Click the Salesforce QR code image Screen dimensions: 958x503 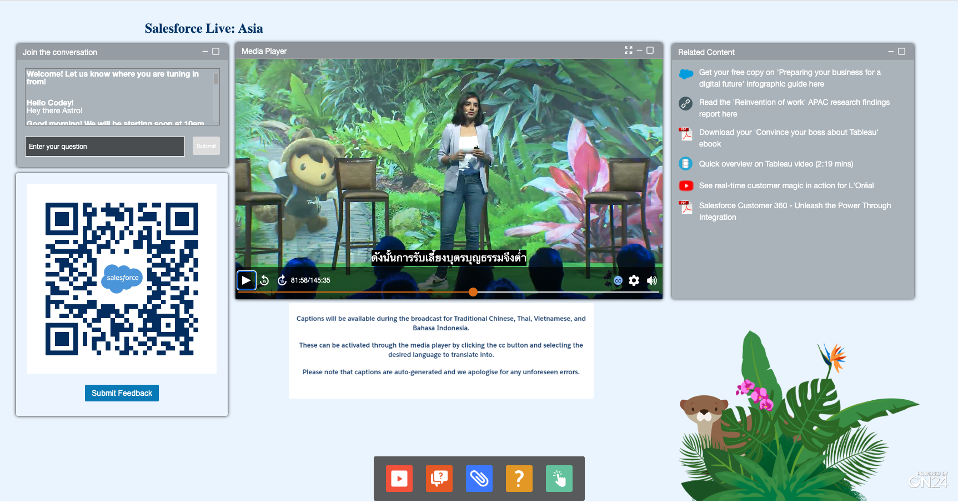pos(122,279)
